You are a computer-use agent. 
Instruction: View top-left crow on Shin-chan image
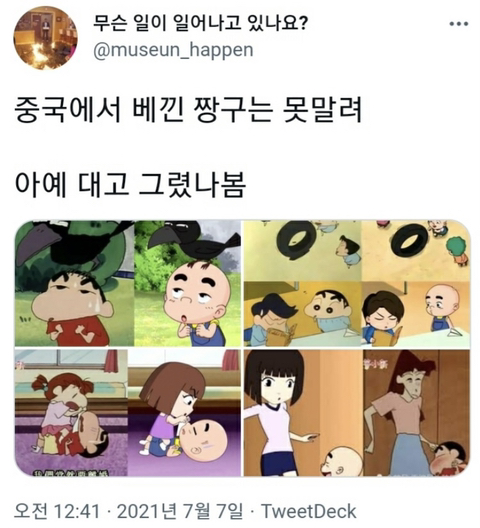pos(74,283)
